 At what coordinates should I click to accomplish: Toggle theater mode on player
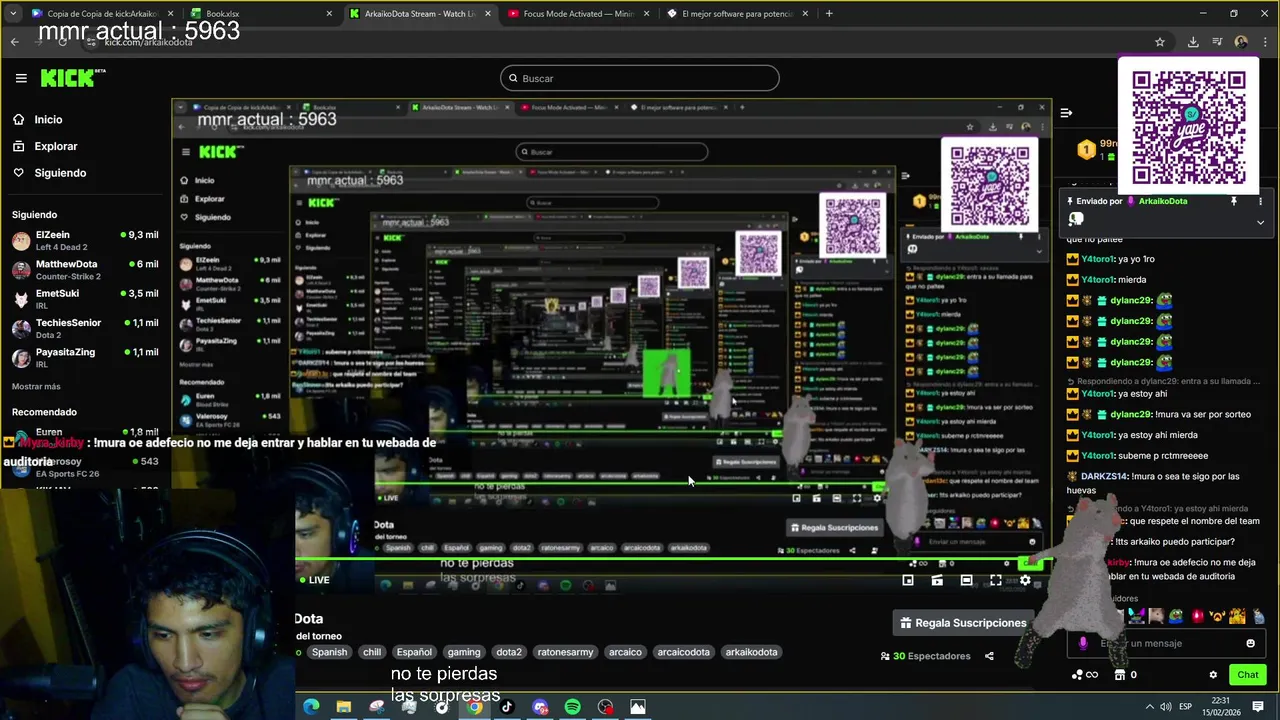[x=966, y=580]
